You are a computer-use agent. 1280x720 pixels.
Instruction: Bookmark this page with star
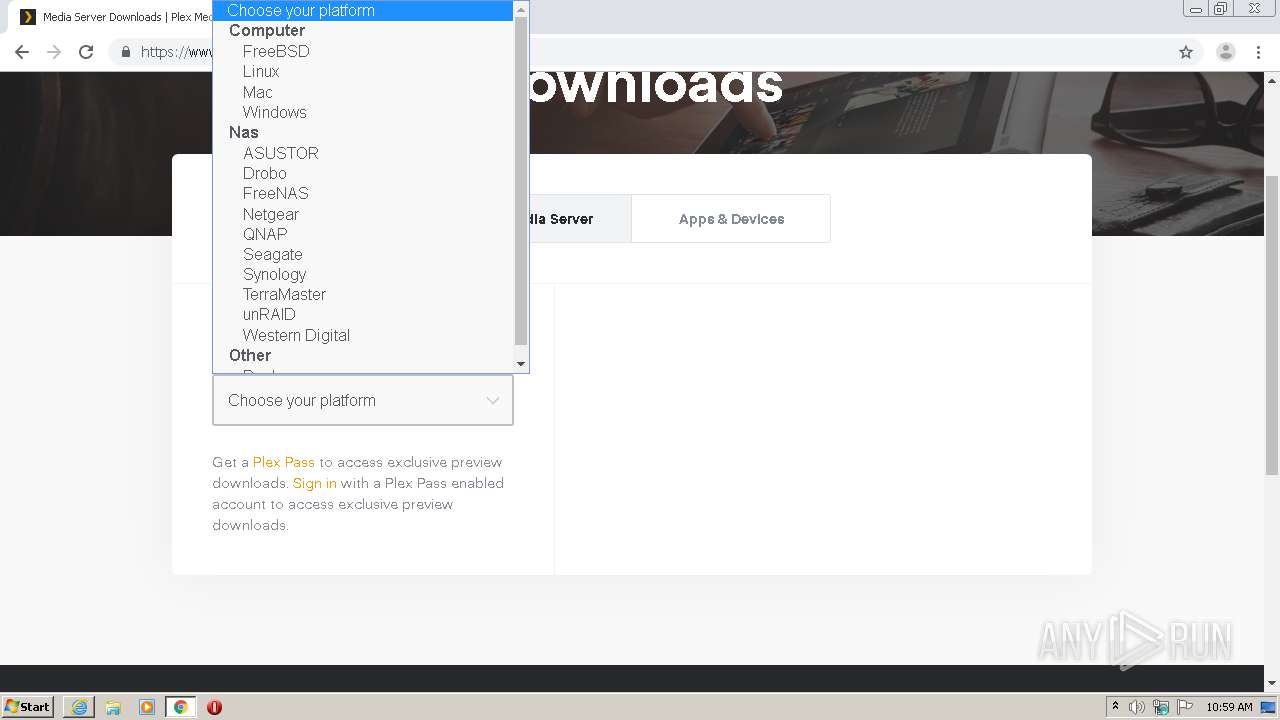pos(1186,52)
